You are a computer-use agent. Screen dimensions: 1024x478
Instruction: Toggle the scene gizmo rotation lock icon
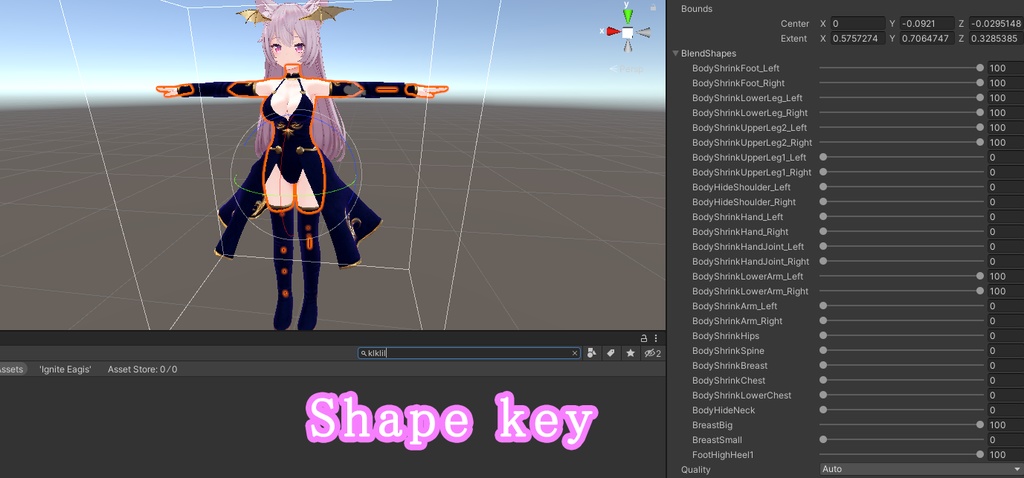coord(654,7)
